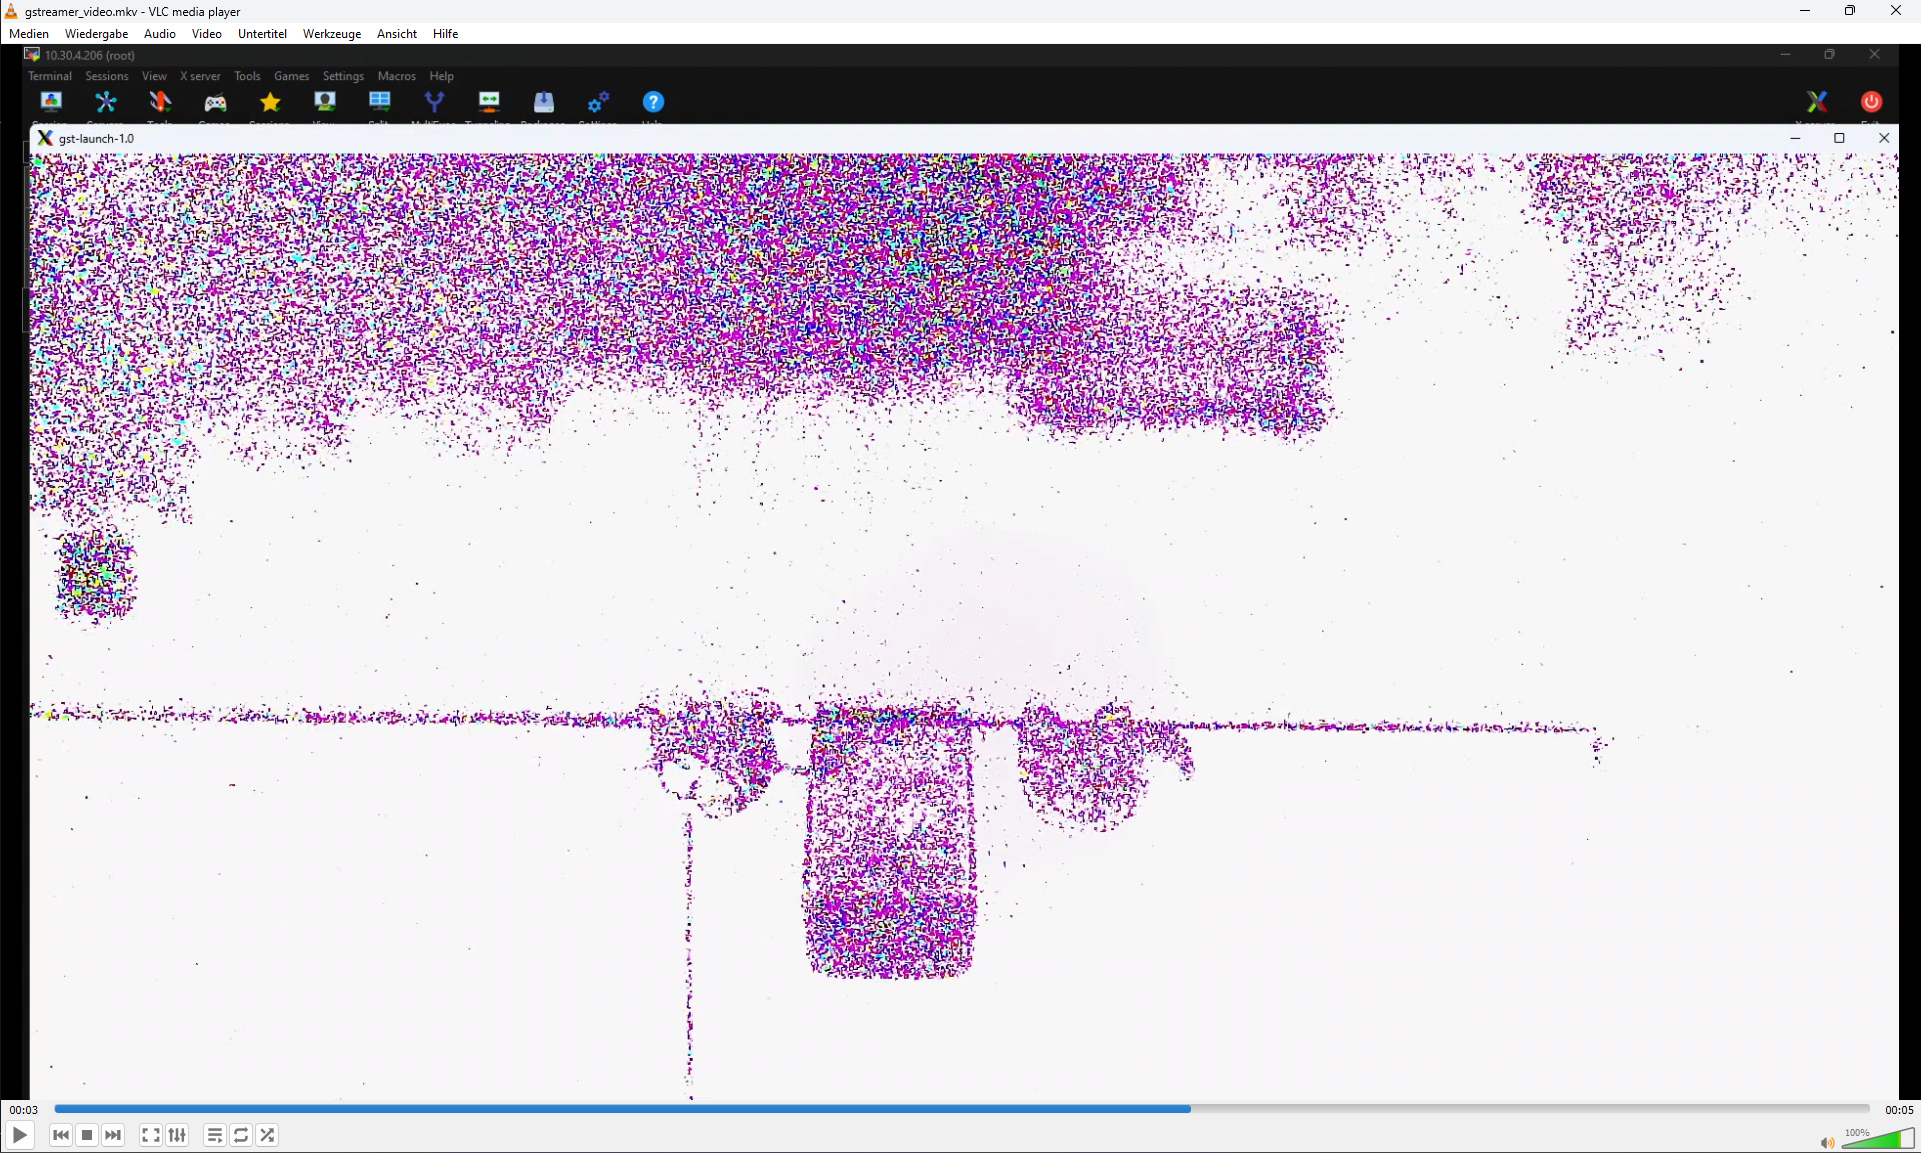Click the elapsed time label 00:03
This screenshot has width=1921, height=1153.
tap(24, 1109)
